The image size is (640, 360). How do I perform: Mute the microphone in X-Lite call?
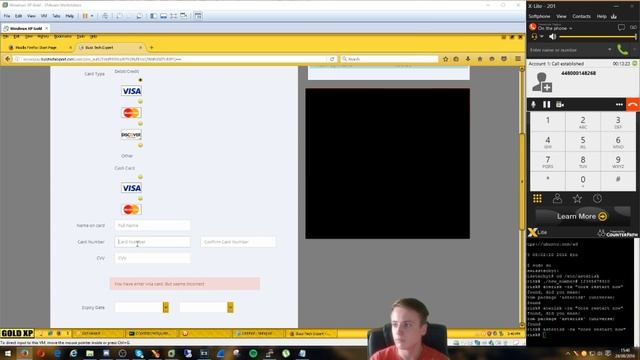pyautogui.click(x=533, y=104)
